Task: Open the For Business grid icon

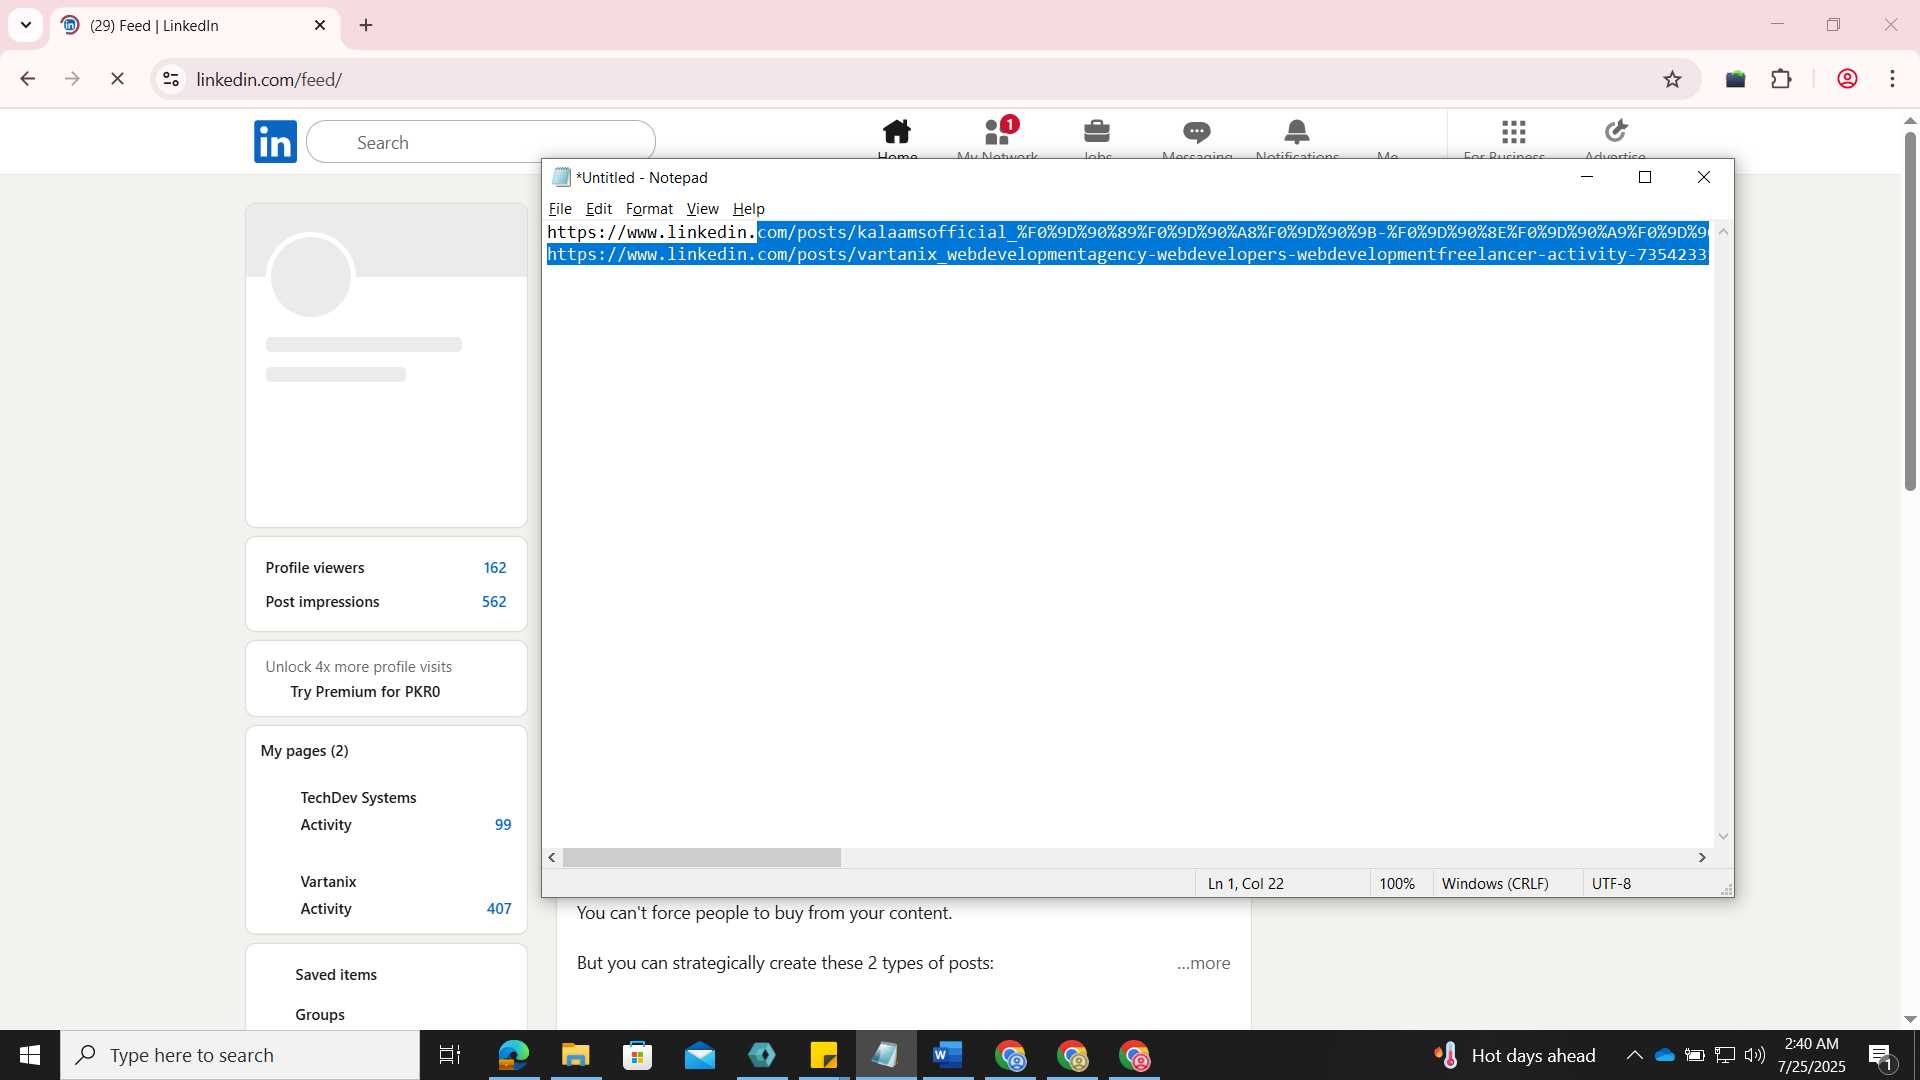Action: 1514,131
